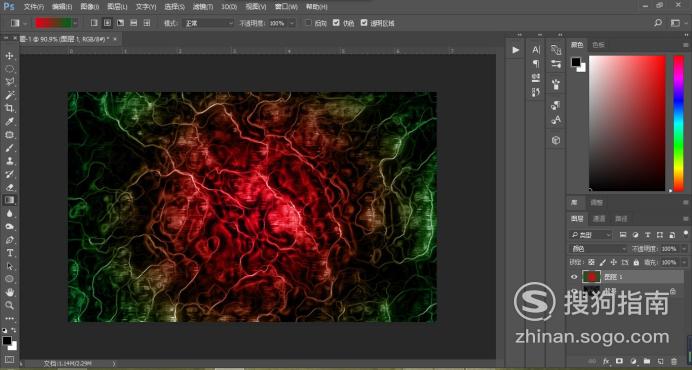
Task: Hide 图层 1 using the eye icon
Action: click(x=574, y=277)
